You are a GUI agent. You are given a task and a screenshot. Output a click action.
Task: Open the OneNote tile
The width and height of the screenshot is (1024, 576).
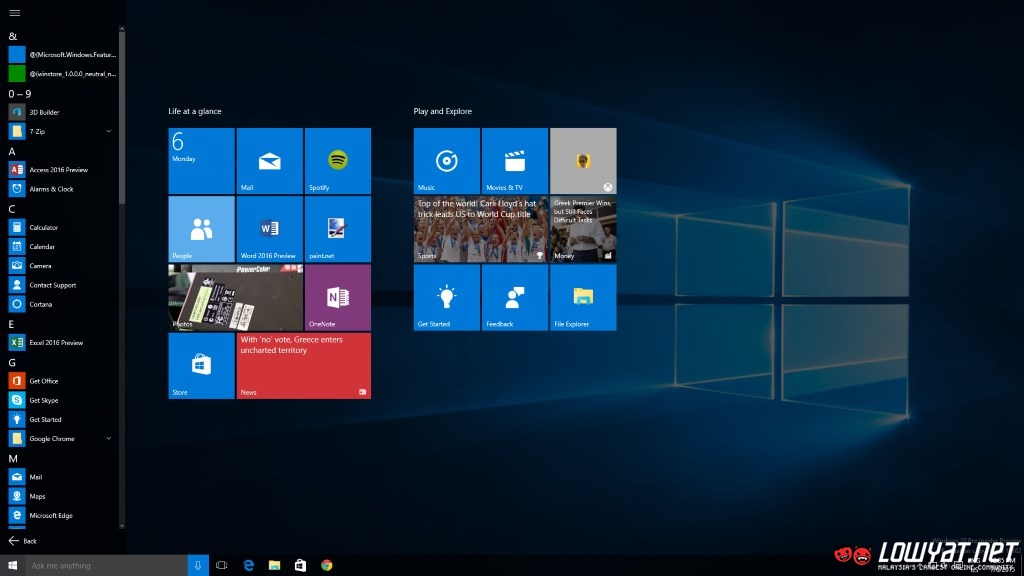pos(337,297)
